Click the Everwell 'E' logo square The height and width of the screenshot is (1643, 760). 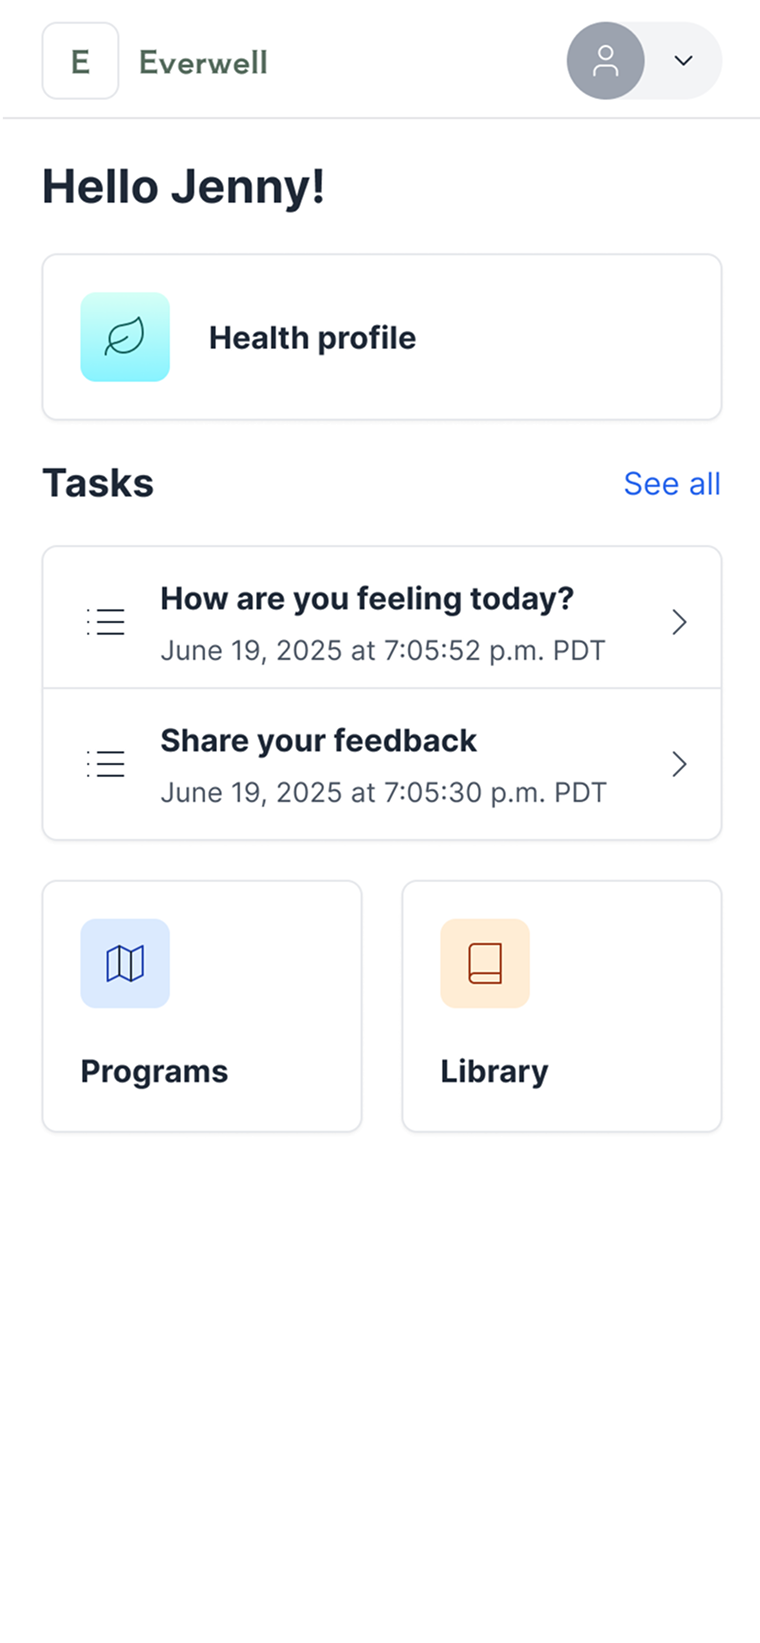pyautogui.click(x=80, y=61)
